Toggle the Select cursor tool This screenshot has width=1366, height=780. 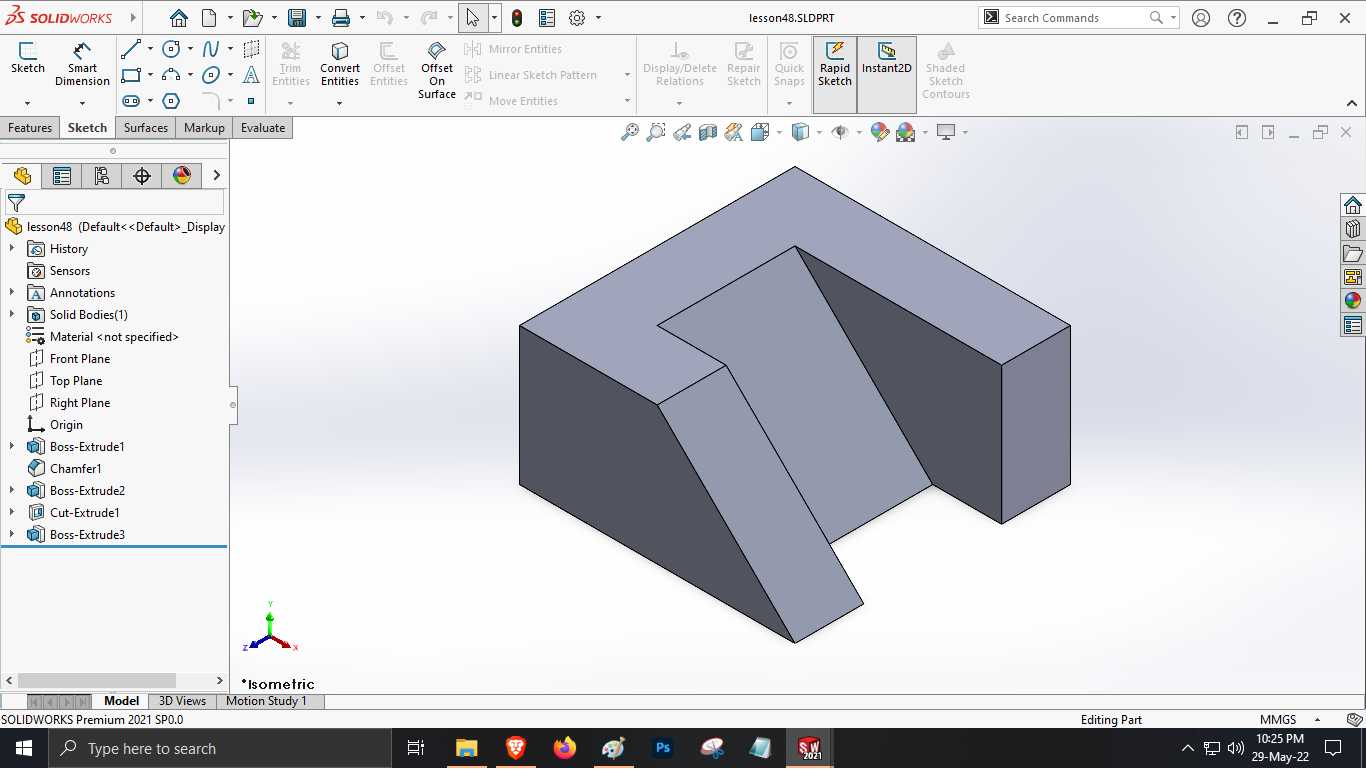click(x=473, y=18)
